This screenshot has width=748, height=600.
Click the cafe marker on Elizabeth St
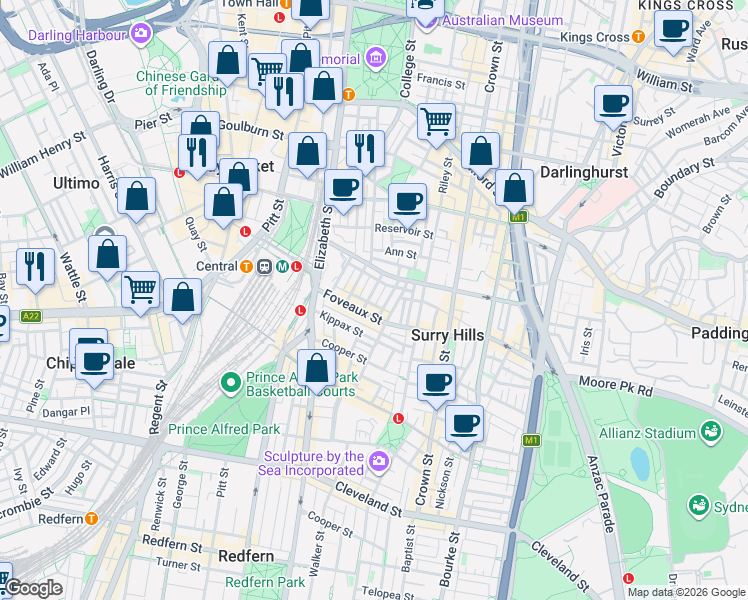tap(343, 188)
